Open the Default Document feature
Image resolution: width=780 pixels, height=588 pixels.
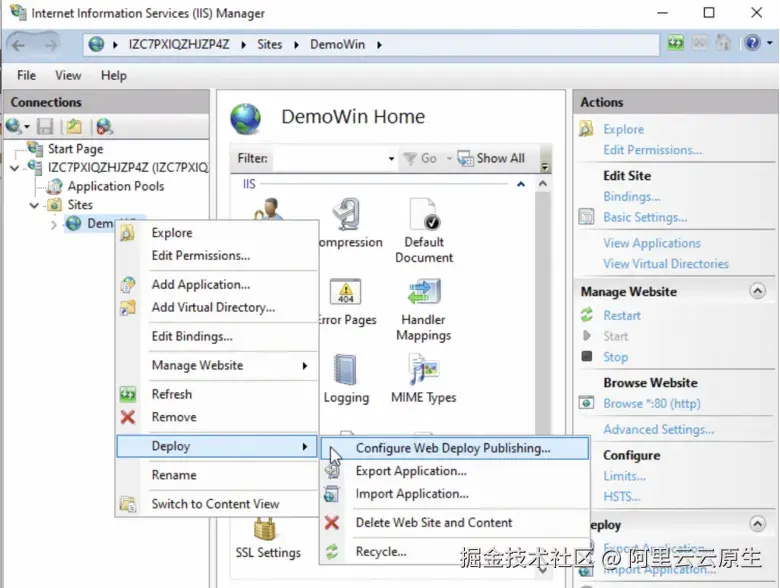(x=424, y=231)
